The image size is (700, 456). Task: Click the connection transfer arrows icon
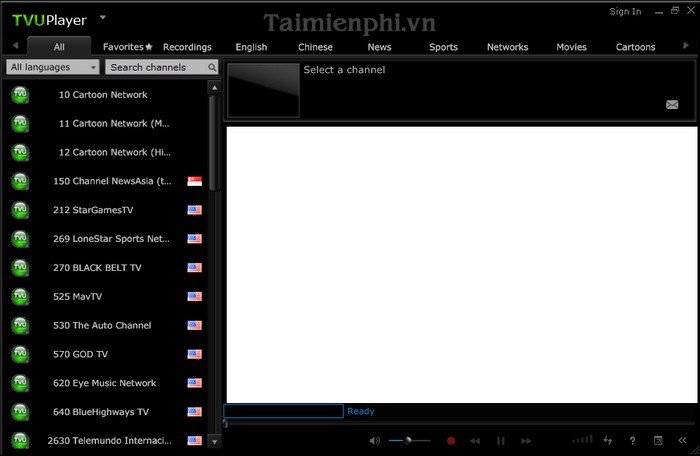click(x=608, y=440)
